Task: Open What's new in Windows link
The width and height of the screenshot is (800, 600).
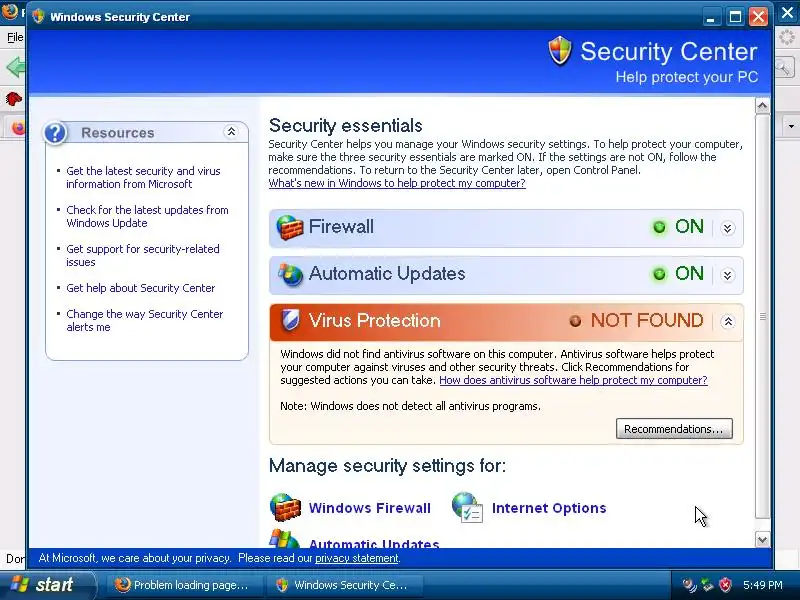Action: click(397, 183)
